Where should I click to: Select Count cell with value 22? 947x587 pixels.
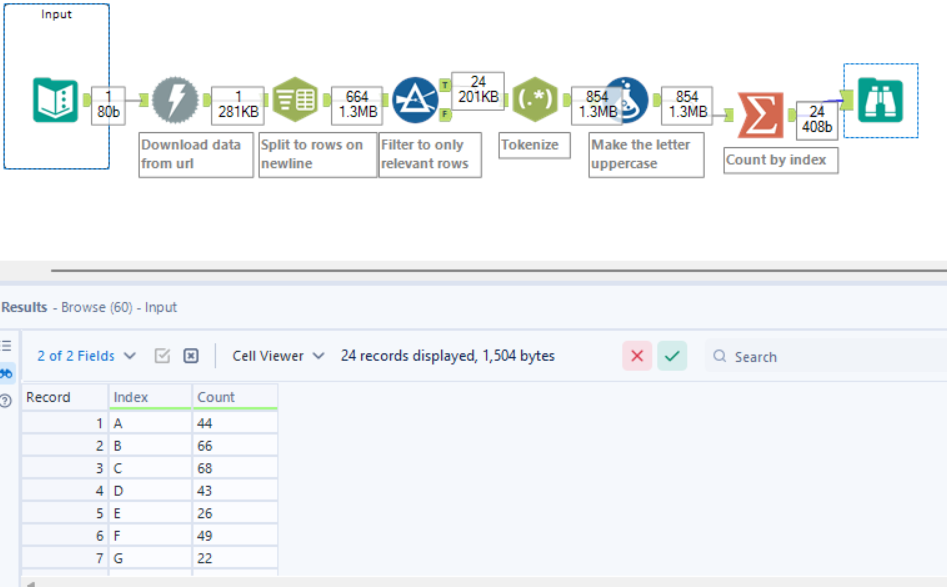(235, 558)
